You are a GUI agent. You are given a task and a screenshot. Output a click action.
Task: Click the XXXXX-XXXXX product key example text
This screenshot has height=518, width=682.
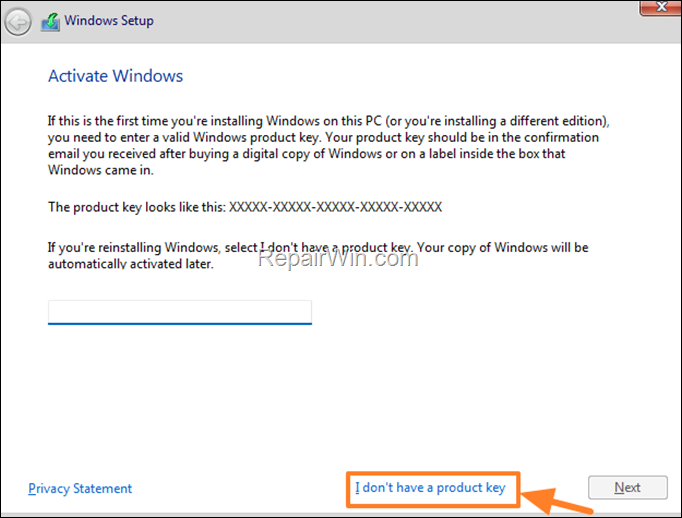[x=335, y=207]
